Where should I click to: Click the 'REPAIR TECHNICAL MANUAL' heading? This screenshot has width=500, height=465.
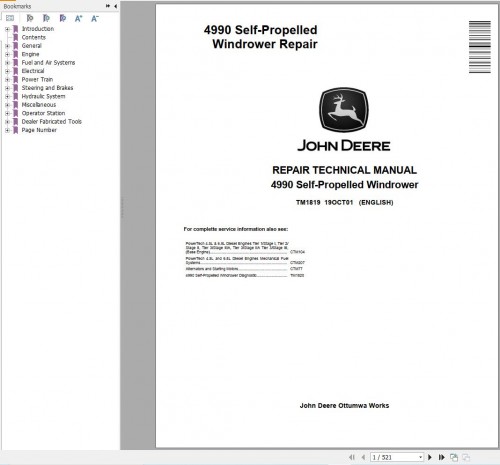click(x=344, y=170)
